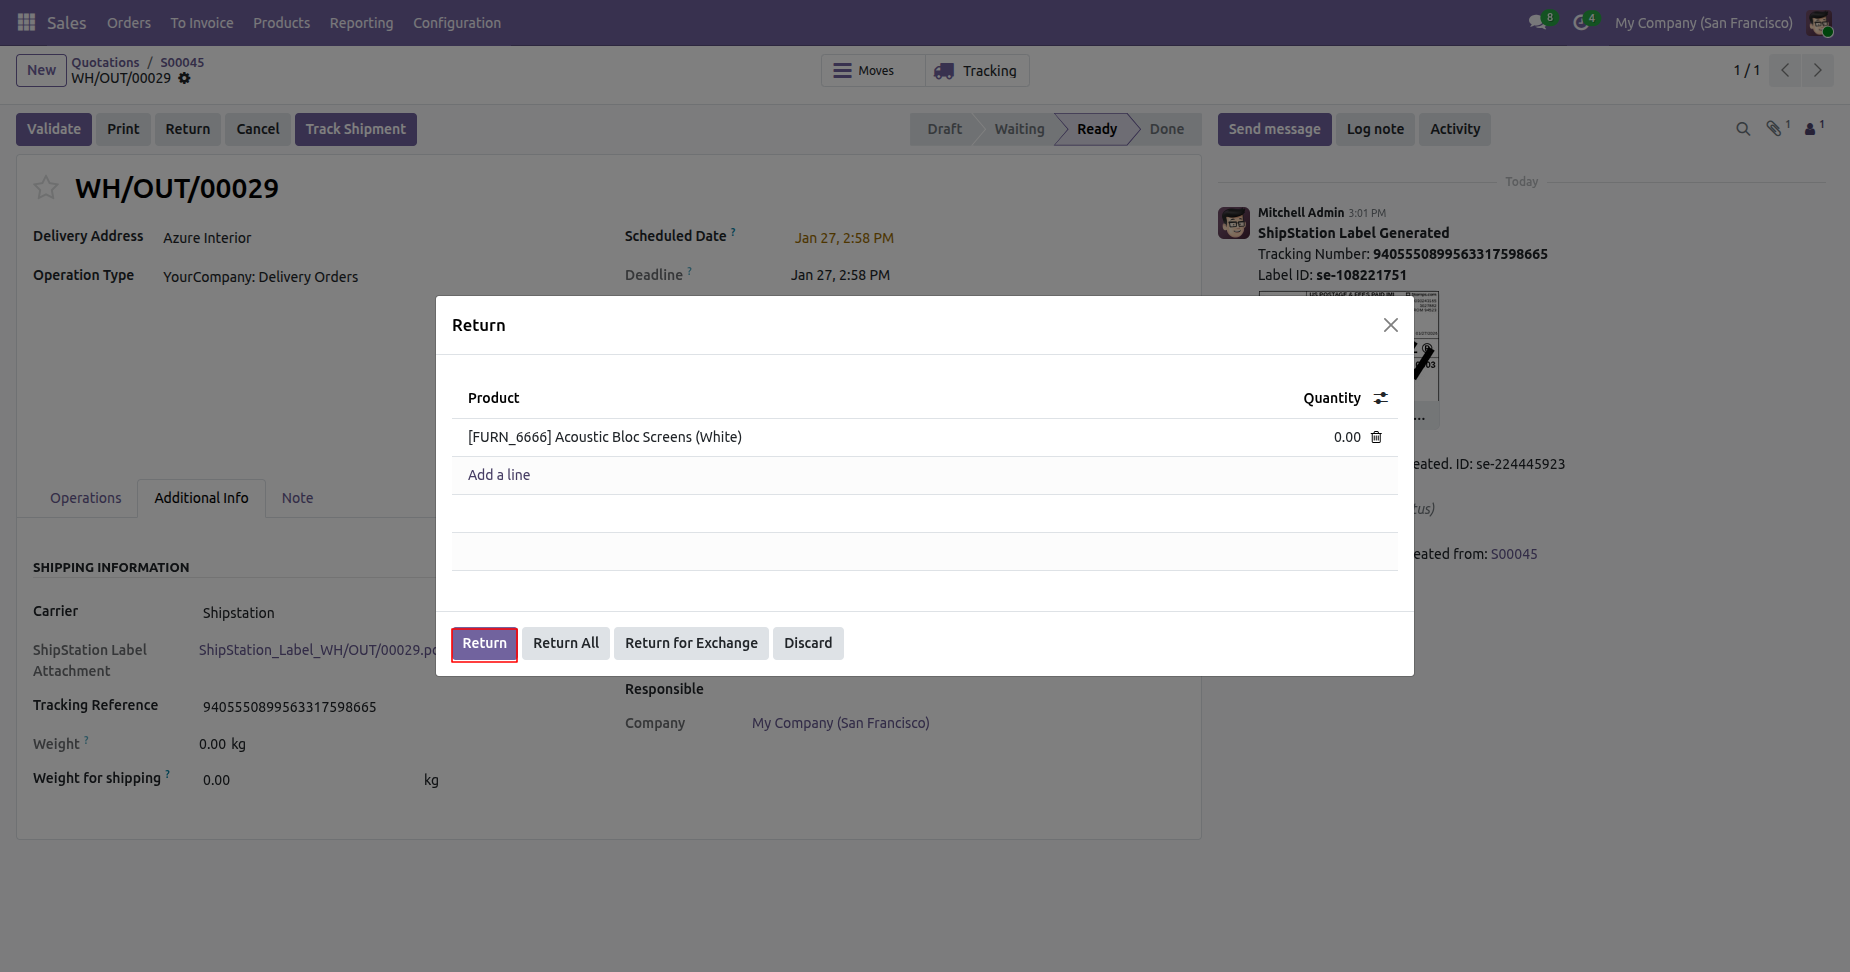Click Return All button
The width and height of the screenshot is (1850, 972).
click(566, 643)
